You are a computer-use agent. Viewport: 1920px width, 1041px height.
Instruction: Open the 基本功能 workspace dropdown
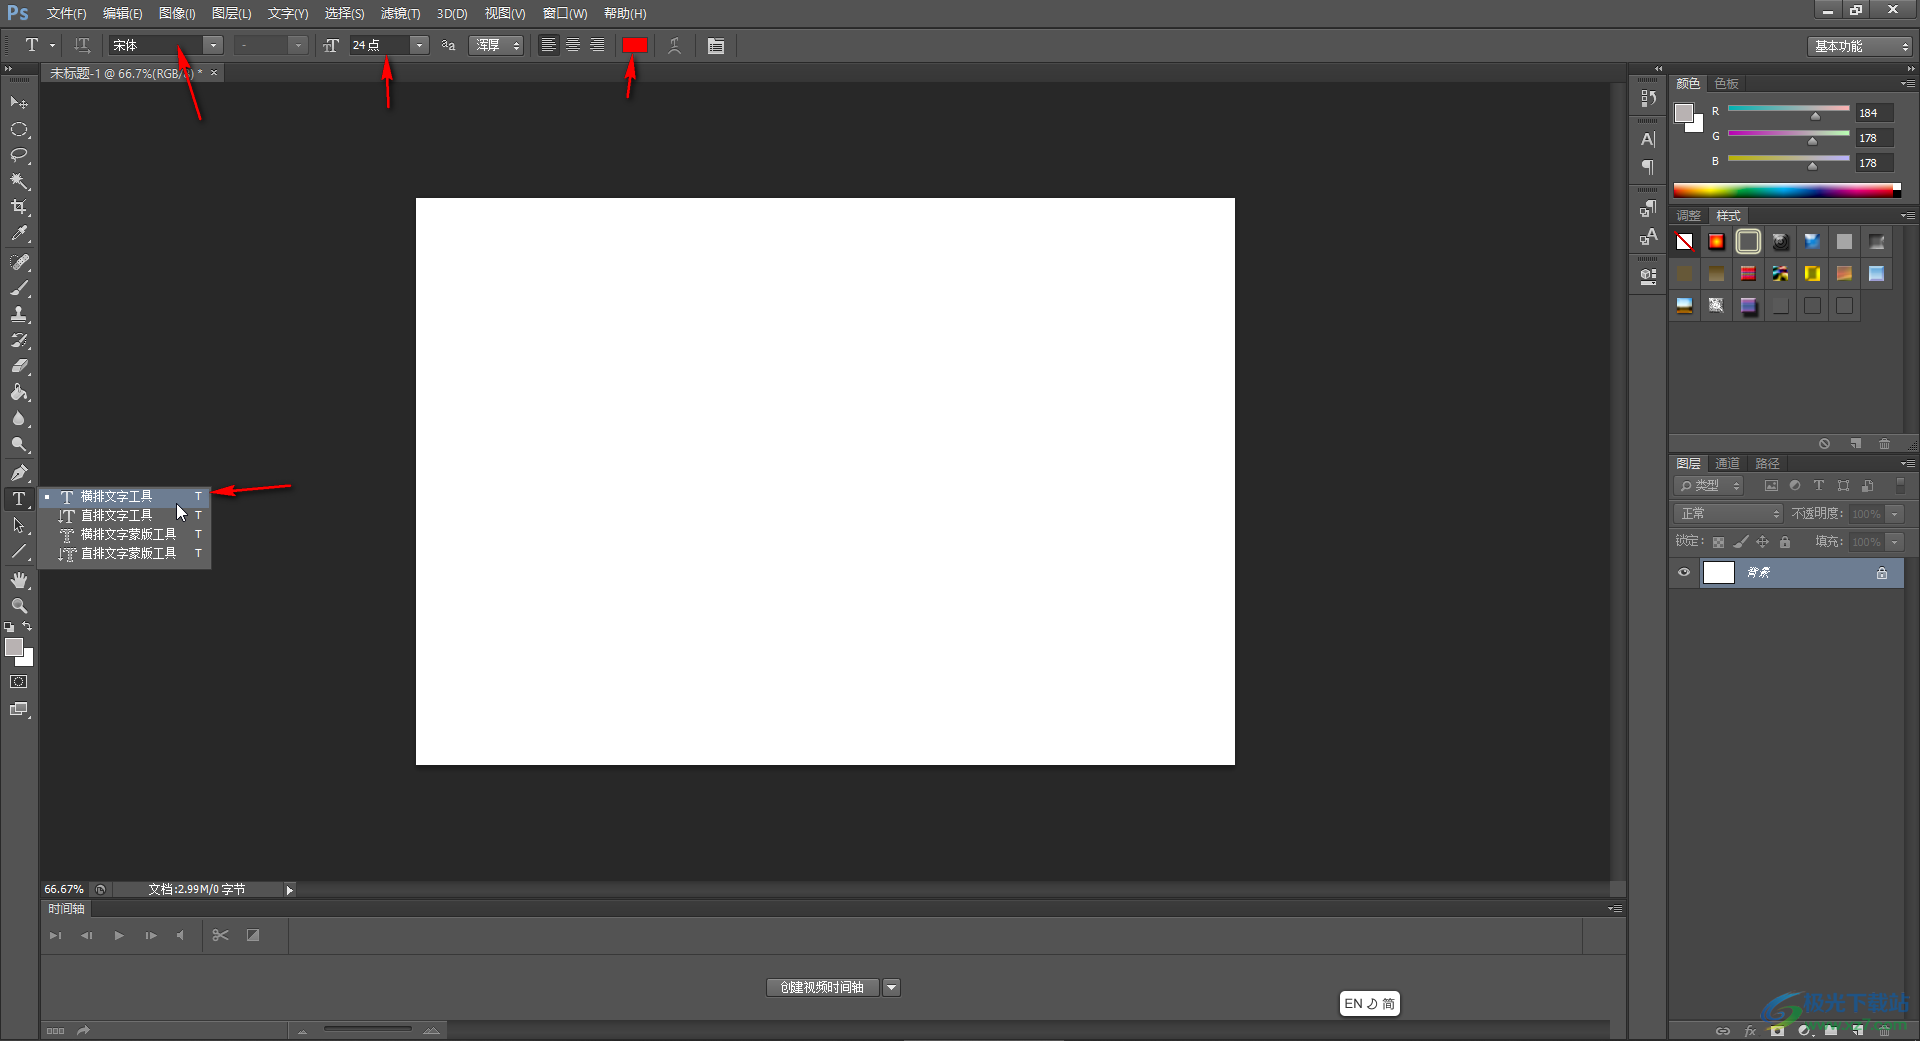(1860, 46)
